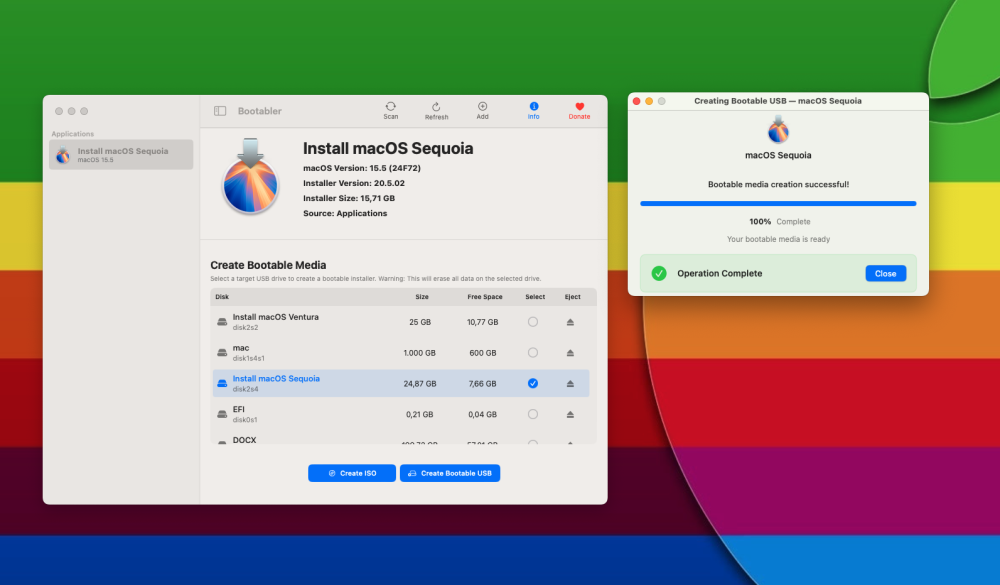Click the 'Installer Version: 20.5.02' text
This screenshot has height=585, width=1000.
click(x=354, y=183)
